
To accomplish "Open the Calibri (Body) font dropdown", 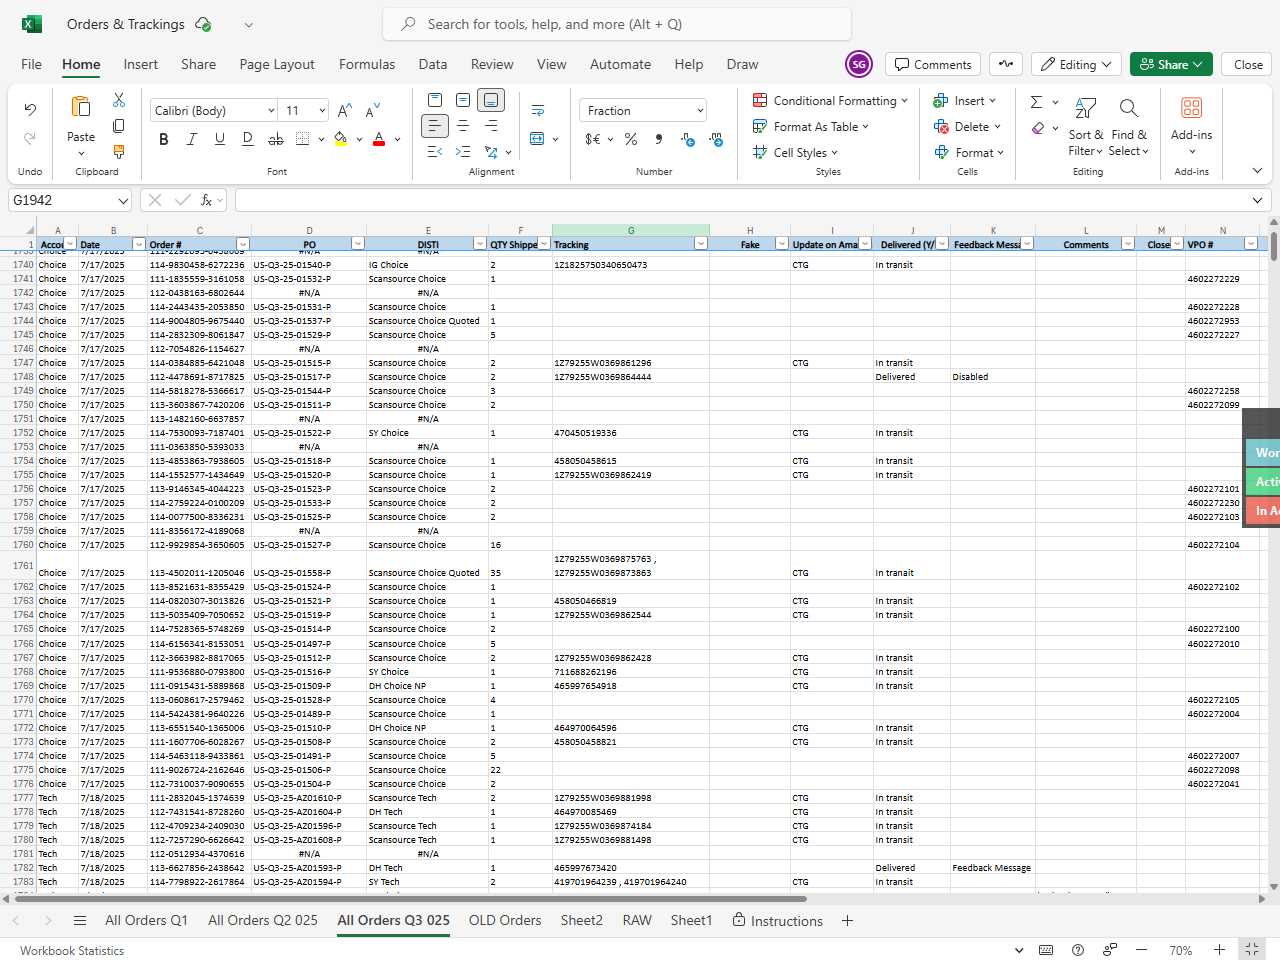I will point(270,110).
